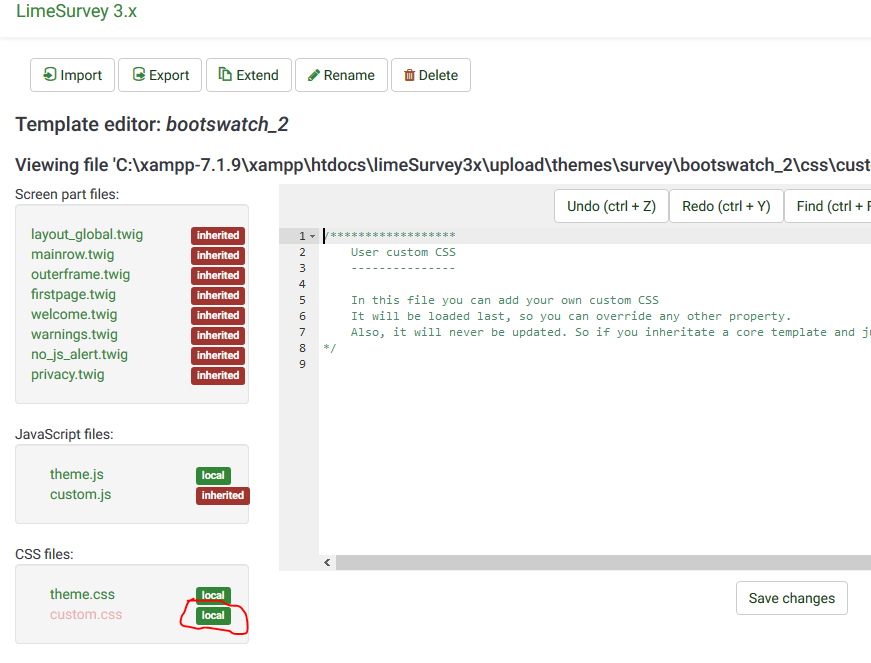
Task: Click the Find button in editor toolbar
Action: pyautogui.click(x=828, y=206)
